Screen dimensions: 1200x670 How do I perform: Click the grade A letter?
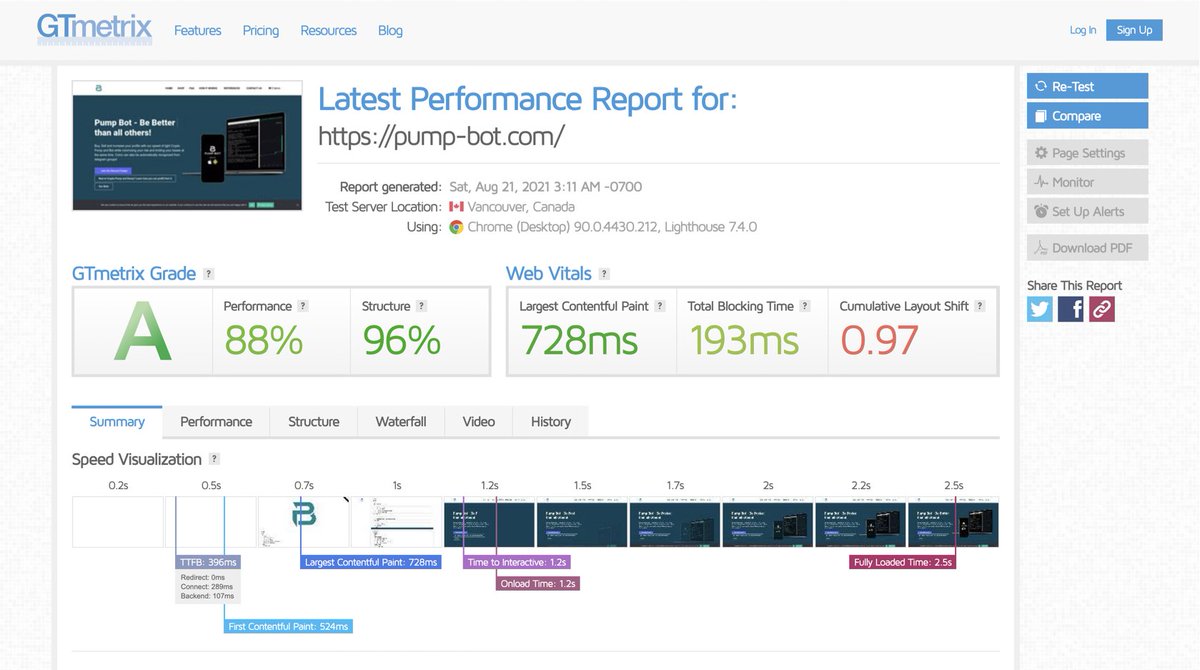[143, 332]
